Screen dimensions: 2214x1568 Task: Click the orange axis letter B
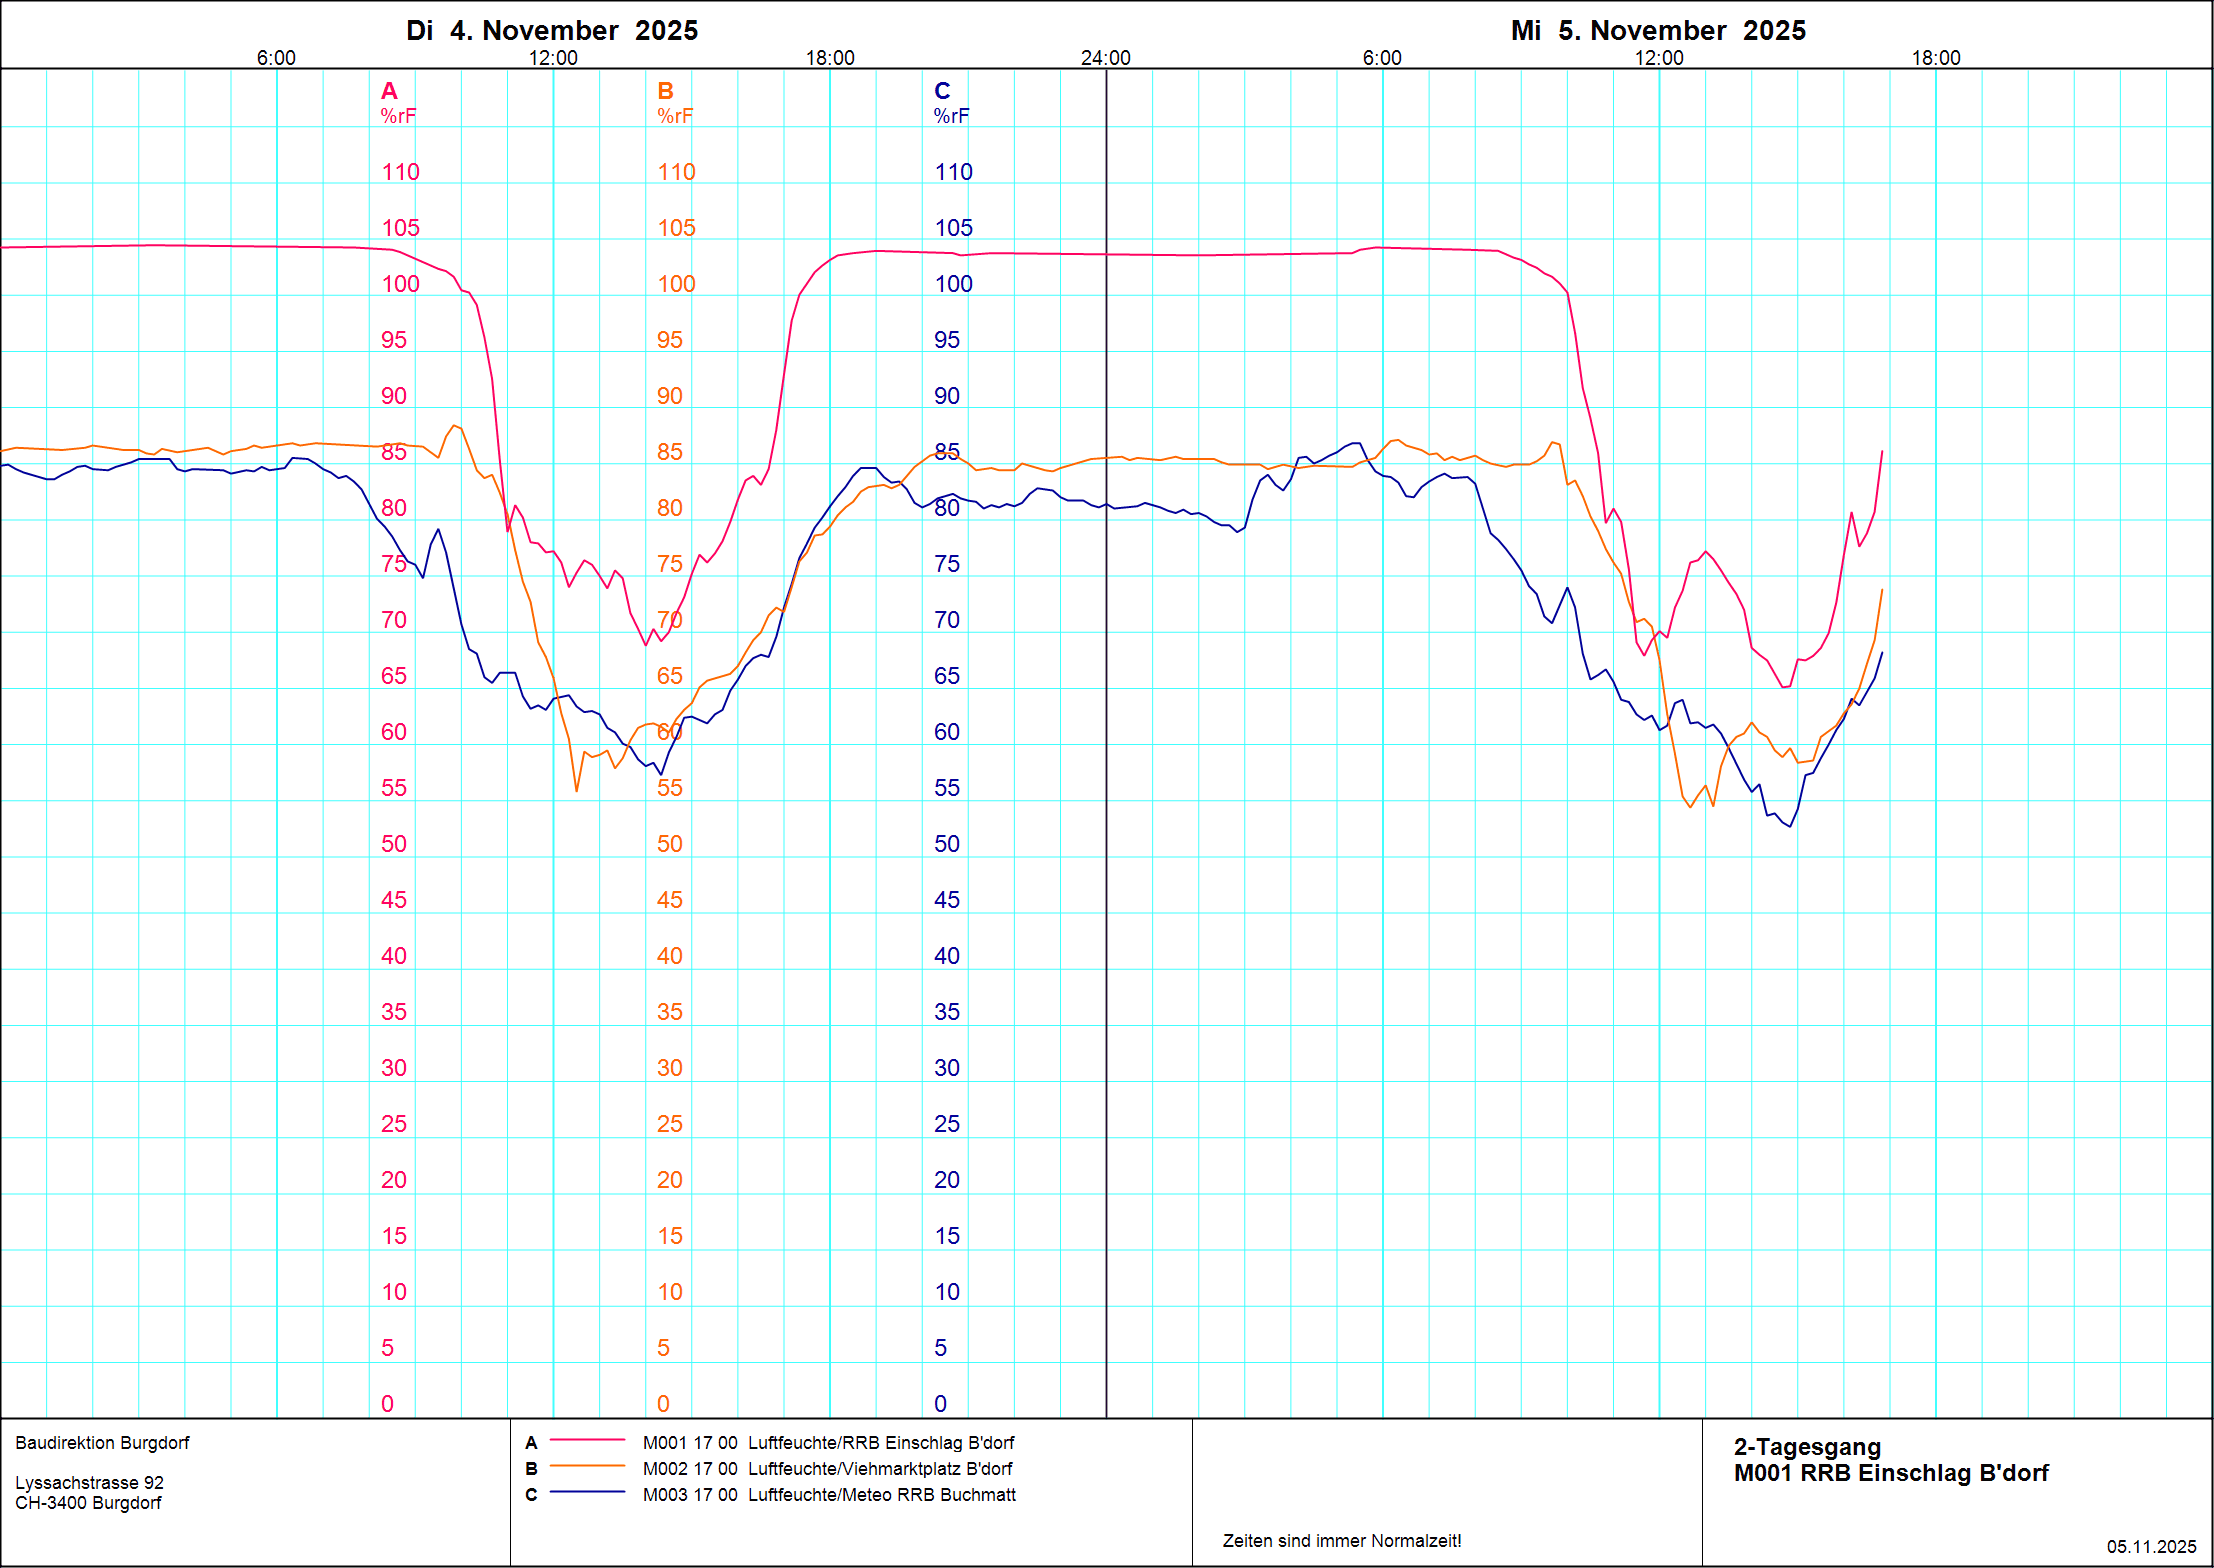coord(665,91)
